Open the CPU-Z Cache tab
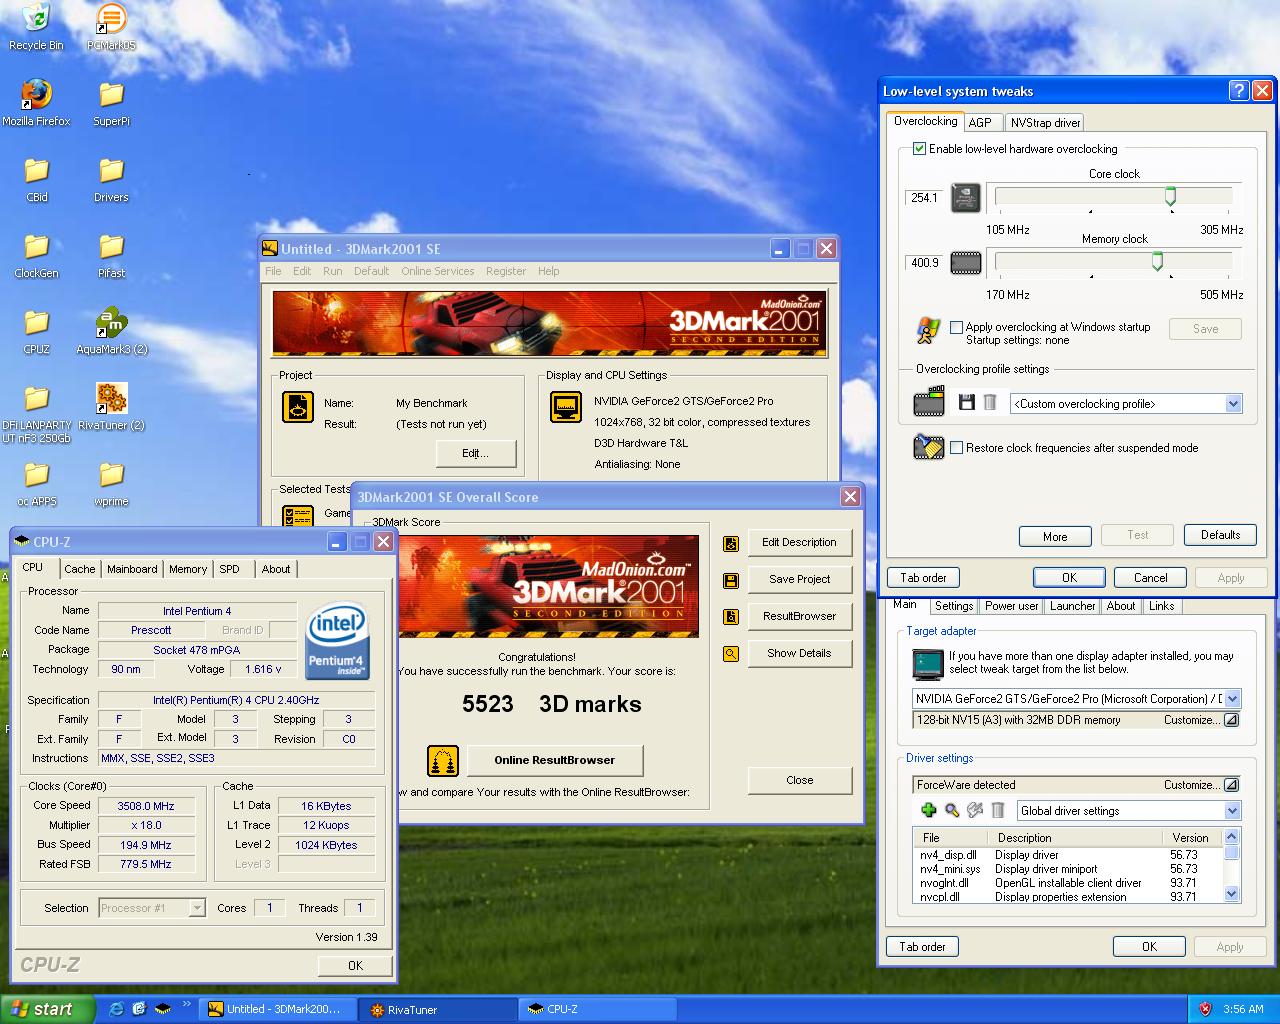The height and width of the screenshot is (1024, 1280). [80, 569]
